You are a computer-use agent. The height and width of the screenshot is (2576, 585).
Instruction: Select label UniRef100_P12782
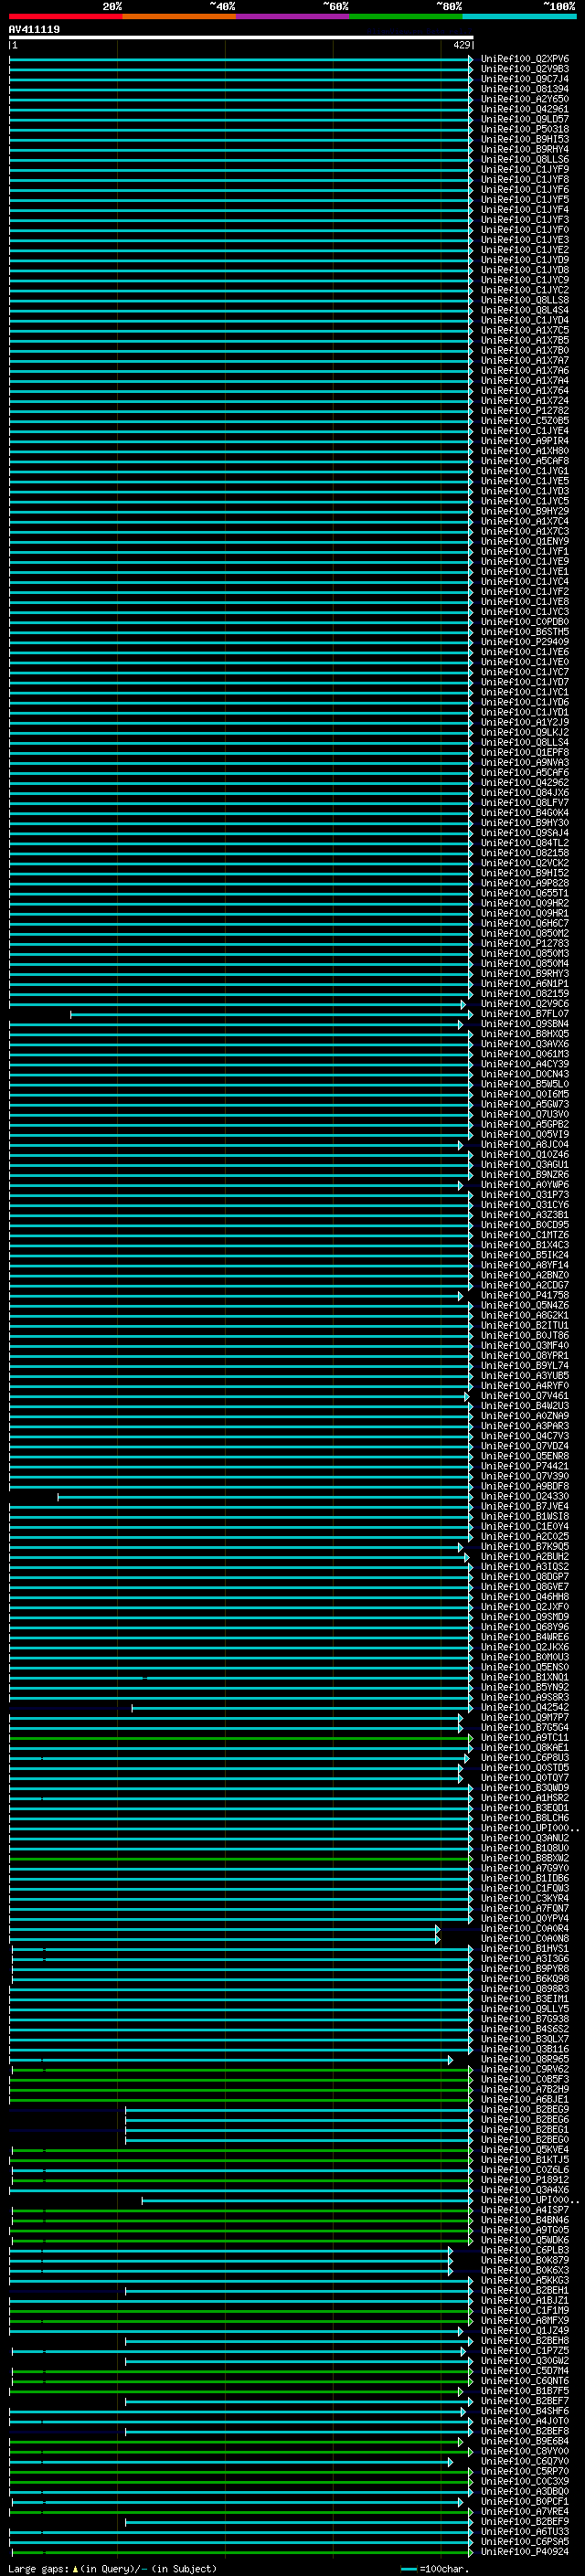tap(525, 411)
